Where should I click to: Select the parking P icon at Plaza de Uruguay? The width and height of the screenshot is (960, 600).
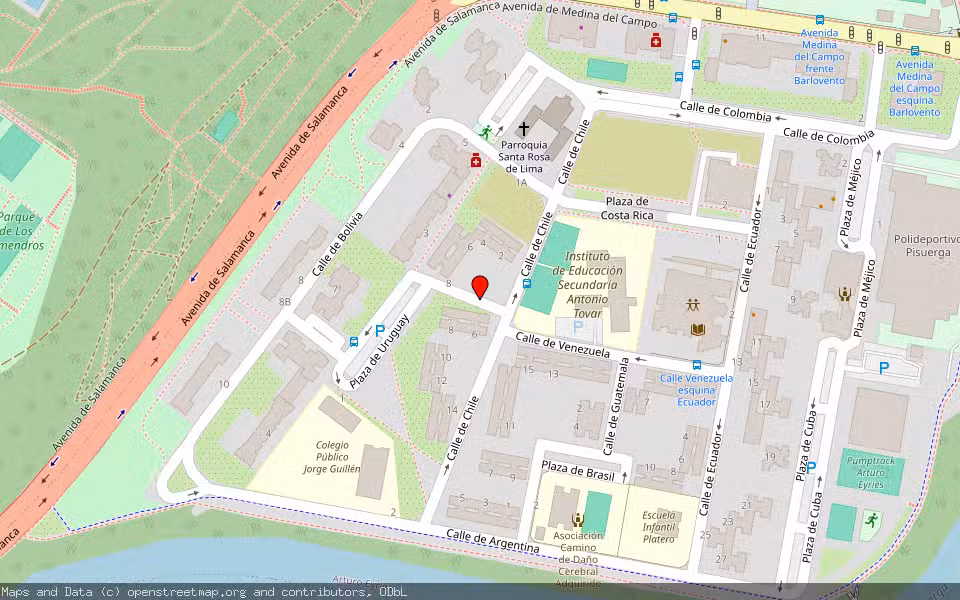tap(380, 331)
